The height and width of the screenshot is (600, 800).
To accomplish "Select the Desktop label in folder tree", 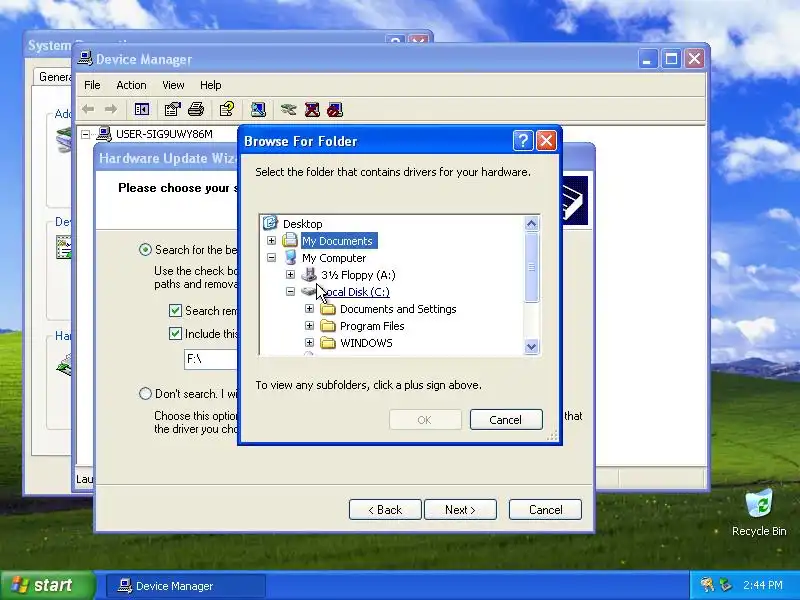I will pyautogui.click(x=303, y=223).
